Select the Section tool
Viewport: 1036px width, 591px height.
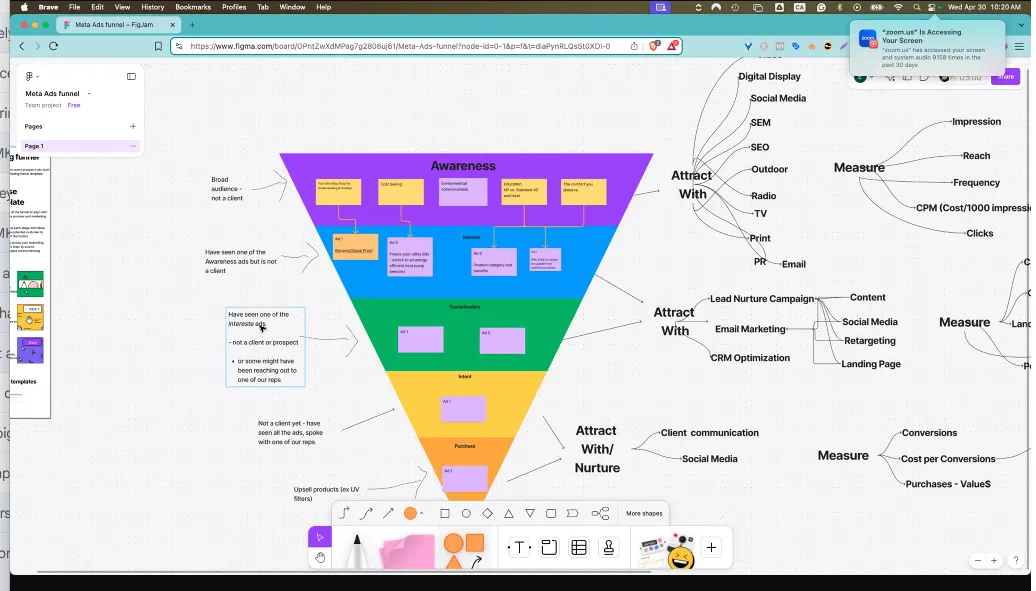(x=549, y=547)
